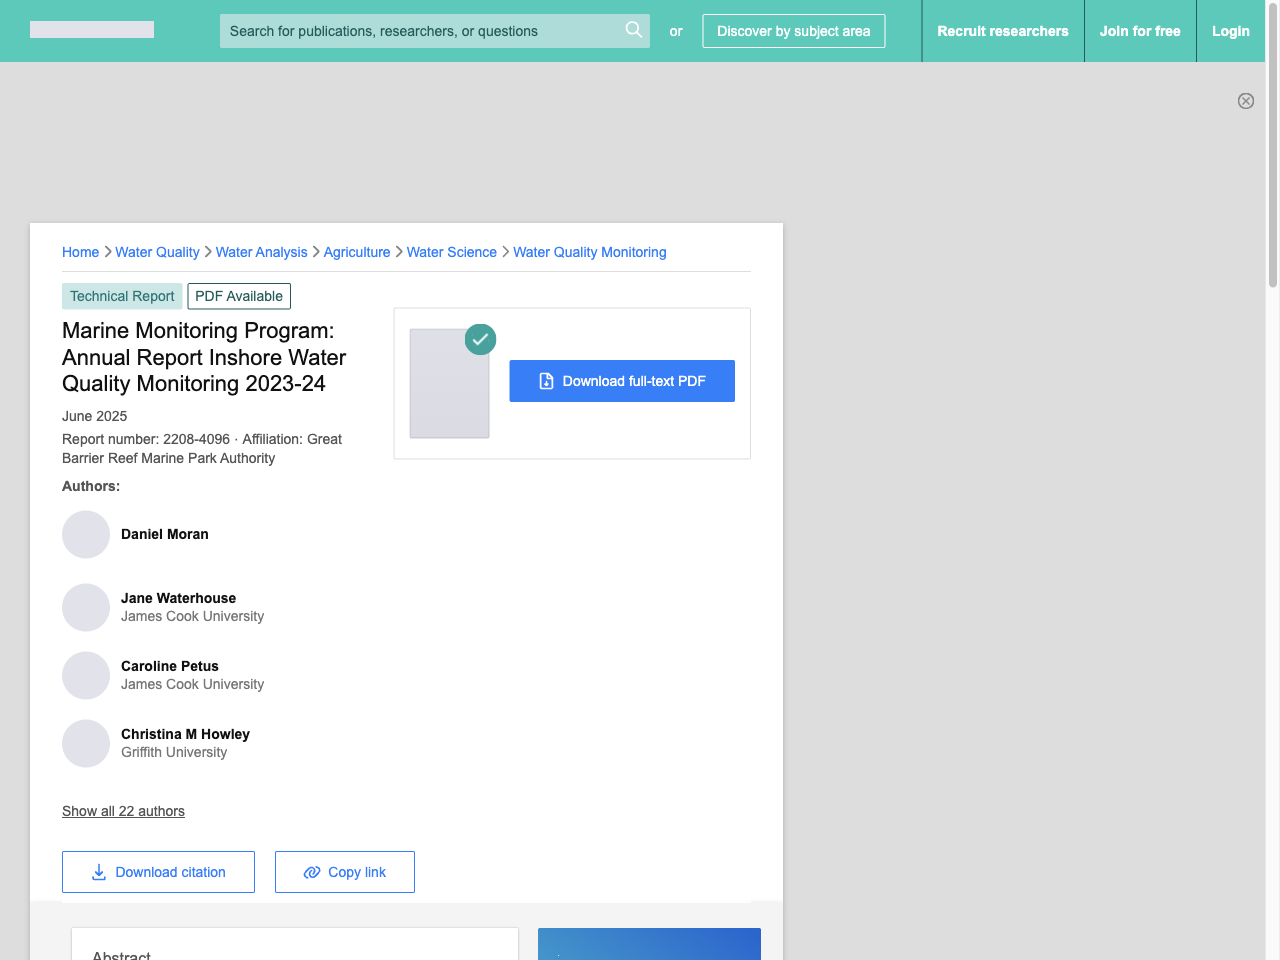Click the 'June 2025' date text

coord(95,416)
